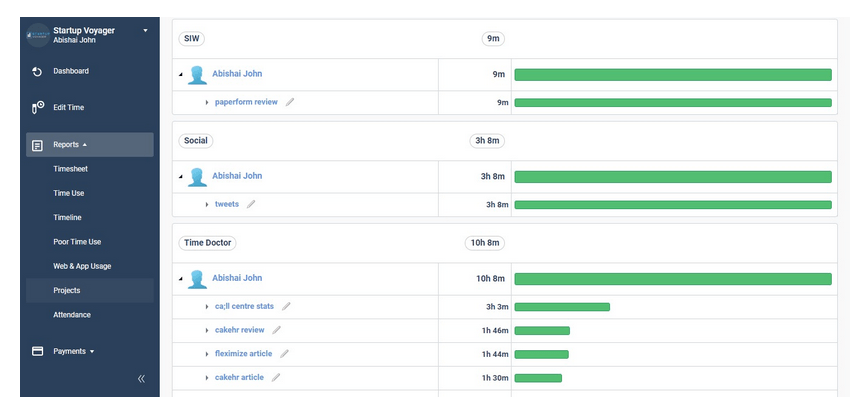
Task: Click the green bar for Social project
Action: (672, 176)
